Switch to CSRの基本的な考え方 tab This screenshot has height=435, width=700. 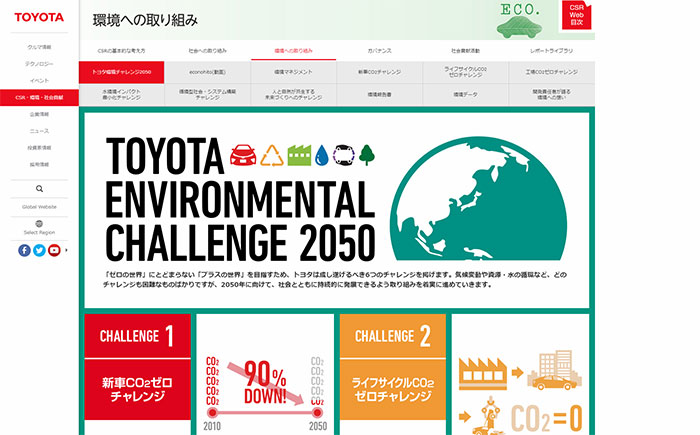(121, 50)
